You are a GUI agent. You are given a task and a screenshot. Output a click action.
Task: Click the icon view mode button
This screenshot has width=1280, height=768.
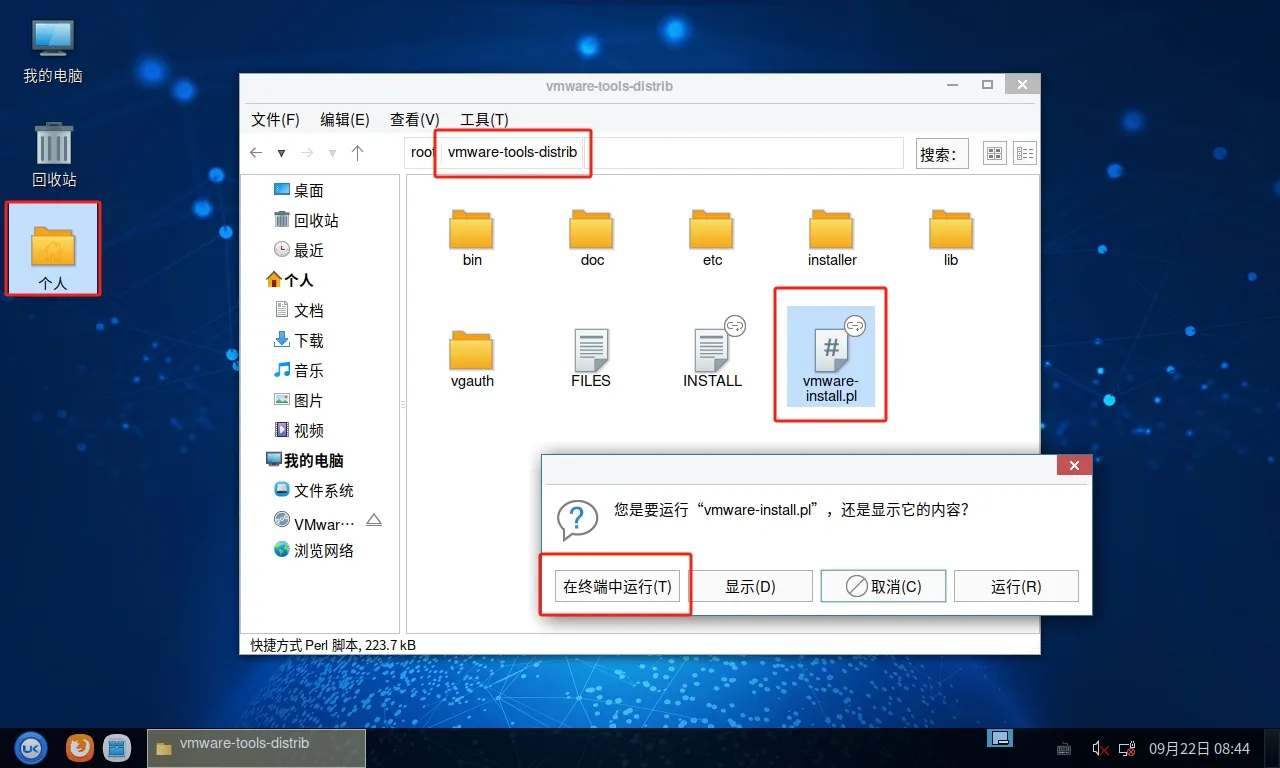[x=994, y=153]
